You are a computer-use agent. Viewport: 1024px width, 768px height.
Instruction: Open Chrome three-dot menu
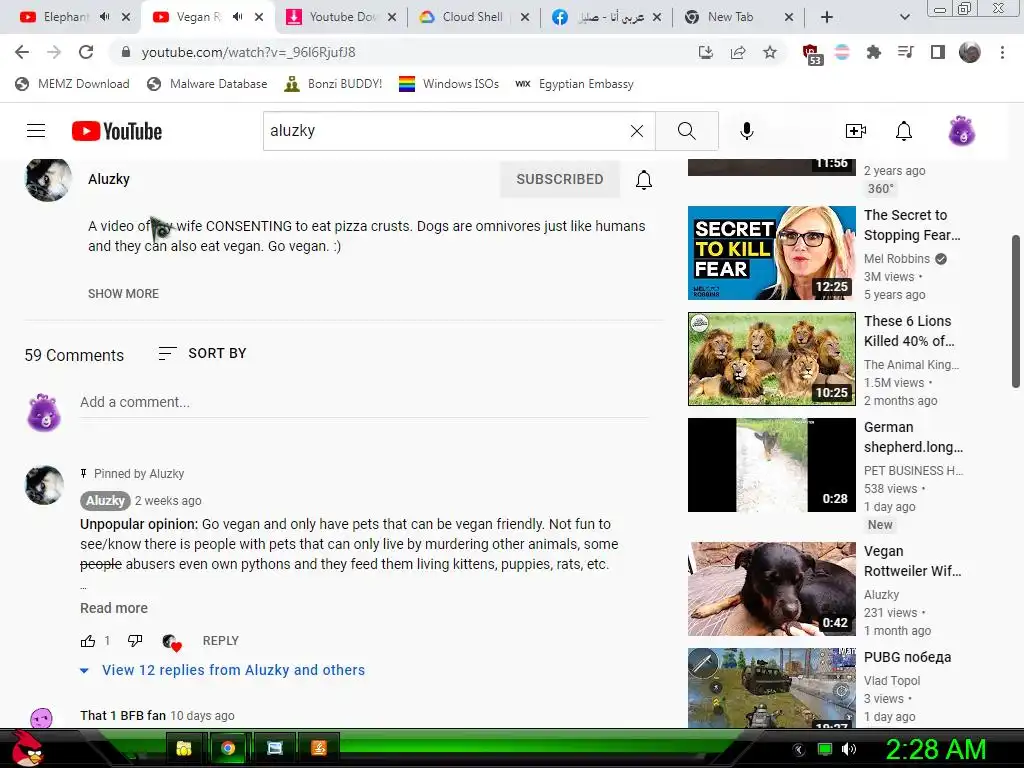click(x=1002, y=52)
